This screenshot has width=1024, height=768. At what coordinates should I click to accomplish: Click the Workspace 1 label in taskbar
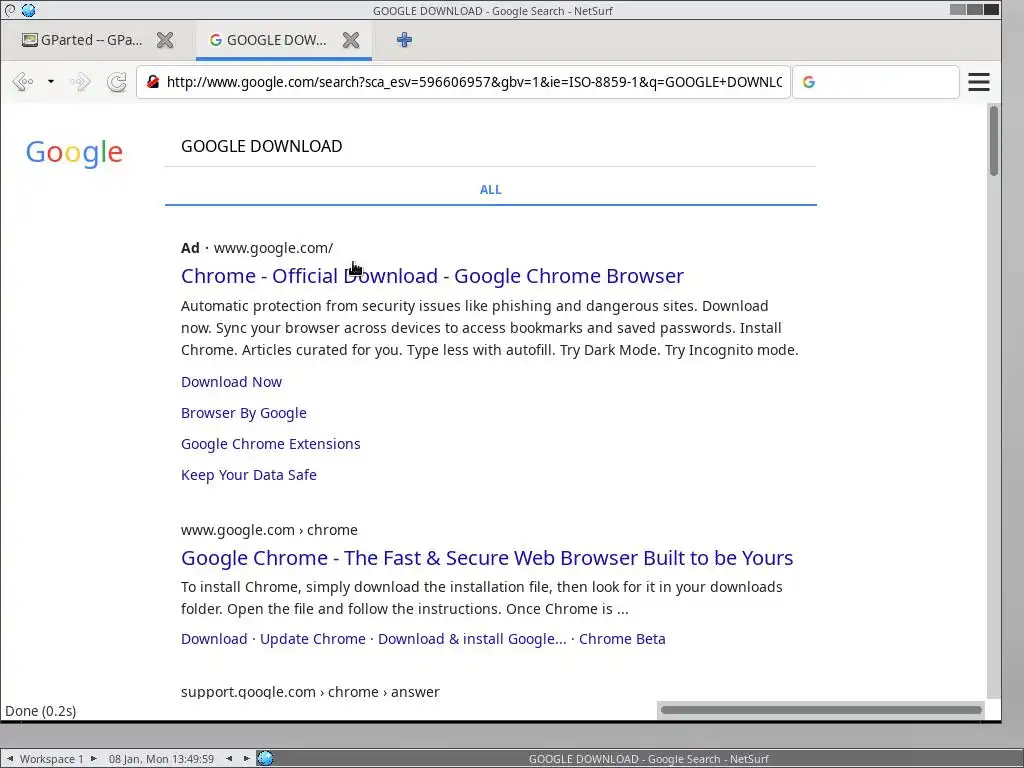pyautogui.click(x=52, y=759)
